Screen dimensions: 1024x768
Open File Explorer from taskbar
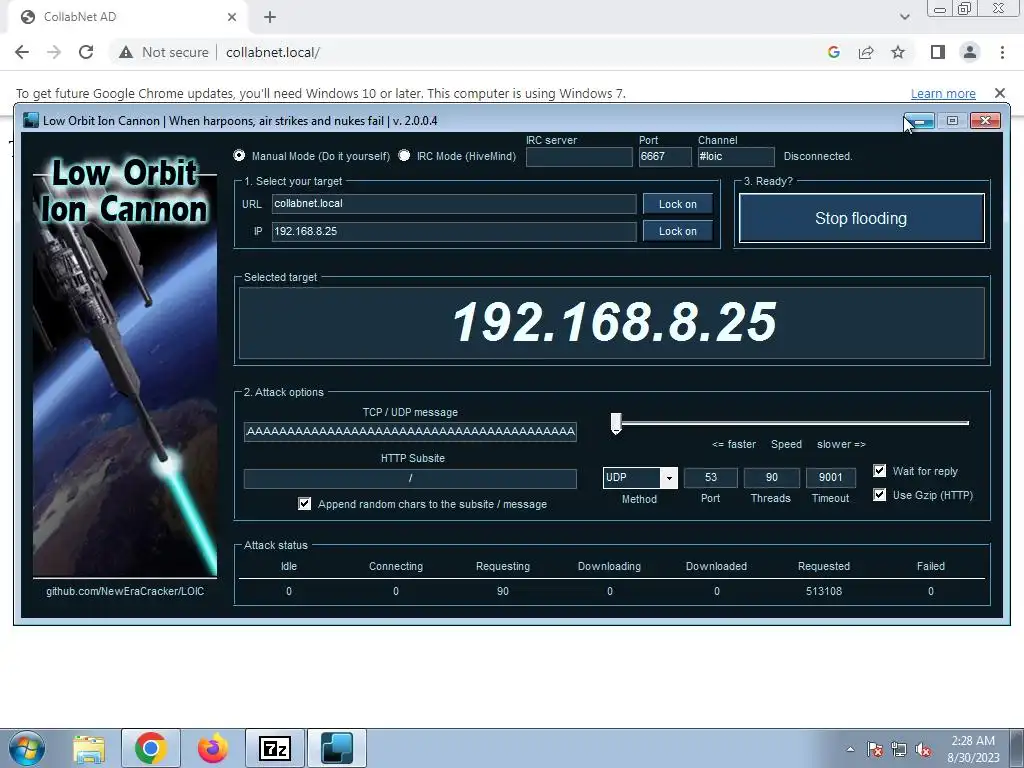pos(89,748)
